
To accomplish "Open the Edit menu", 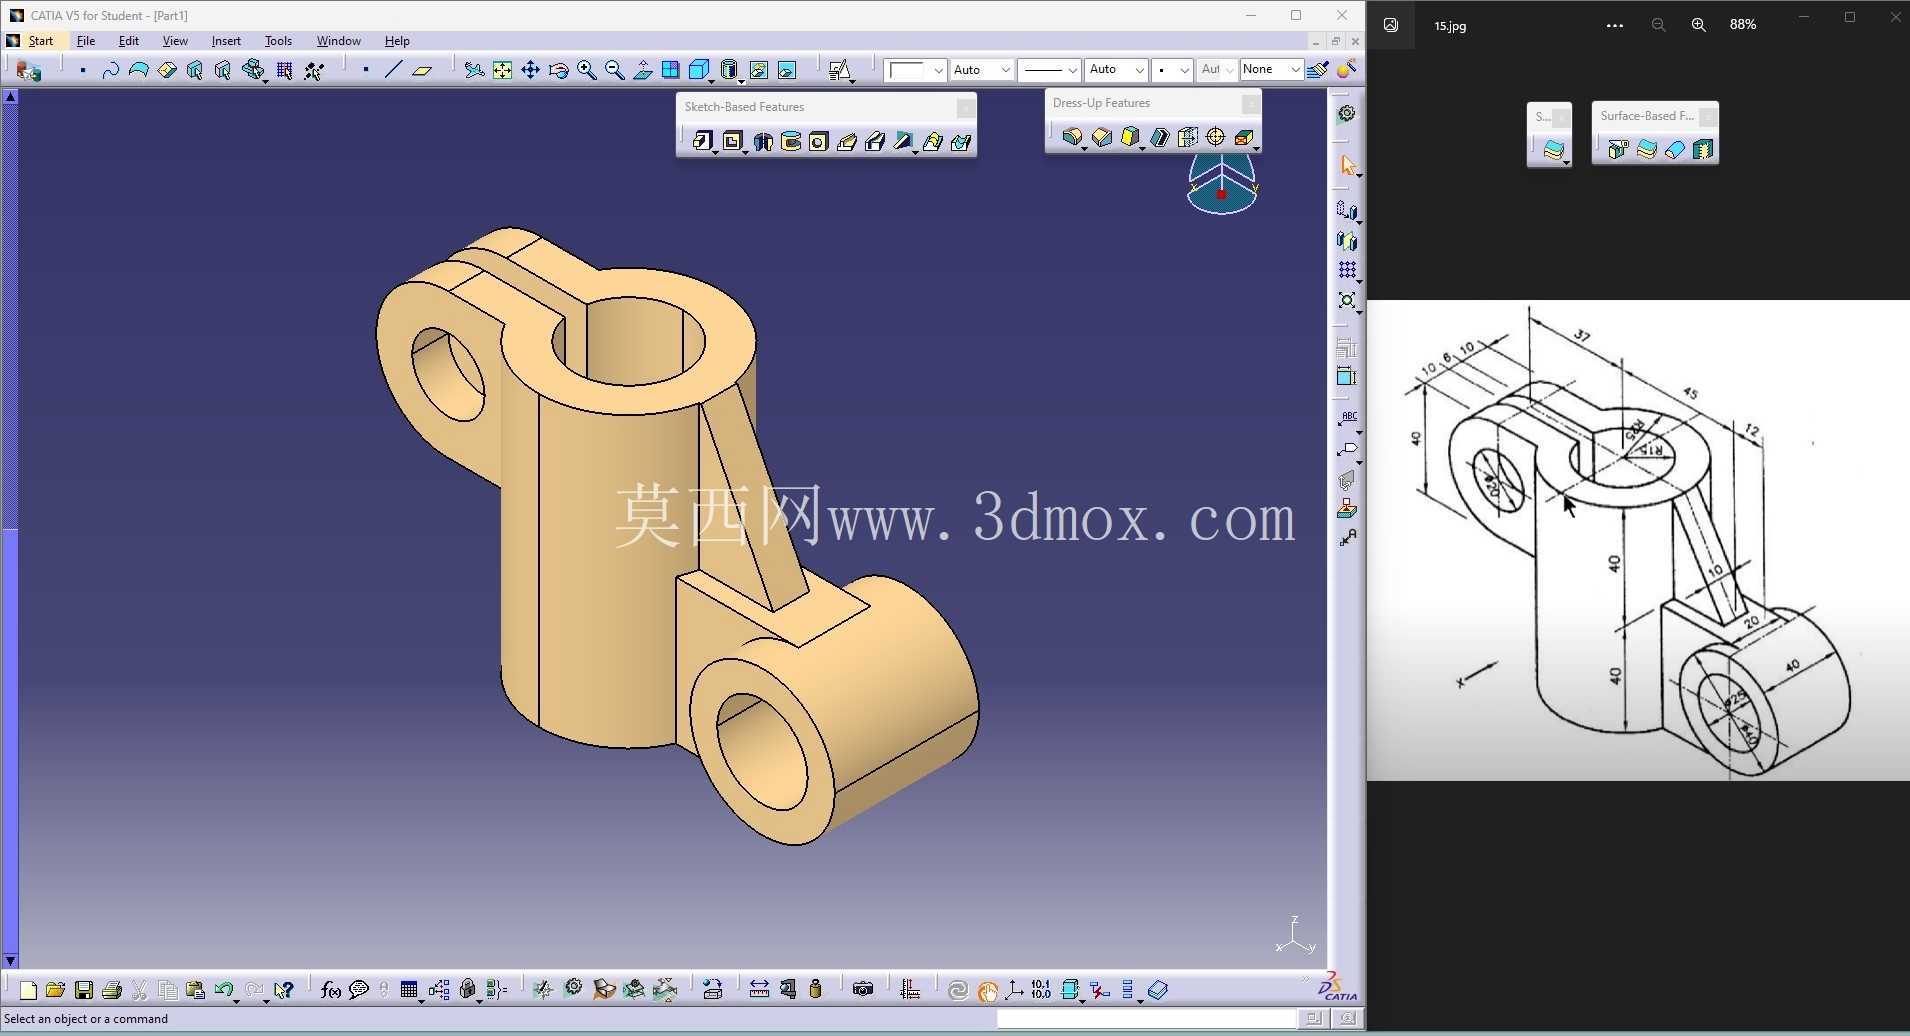I will [129, 41].
